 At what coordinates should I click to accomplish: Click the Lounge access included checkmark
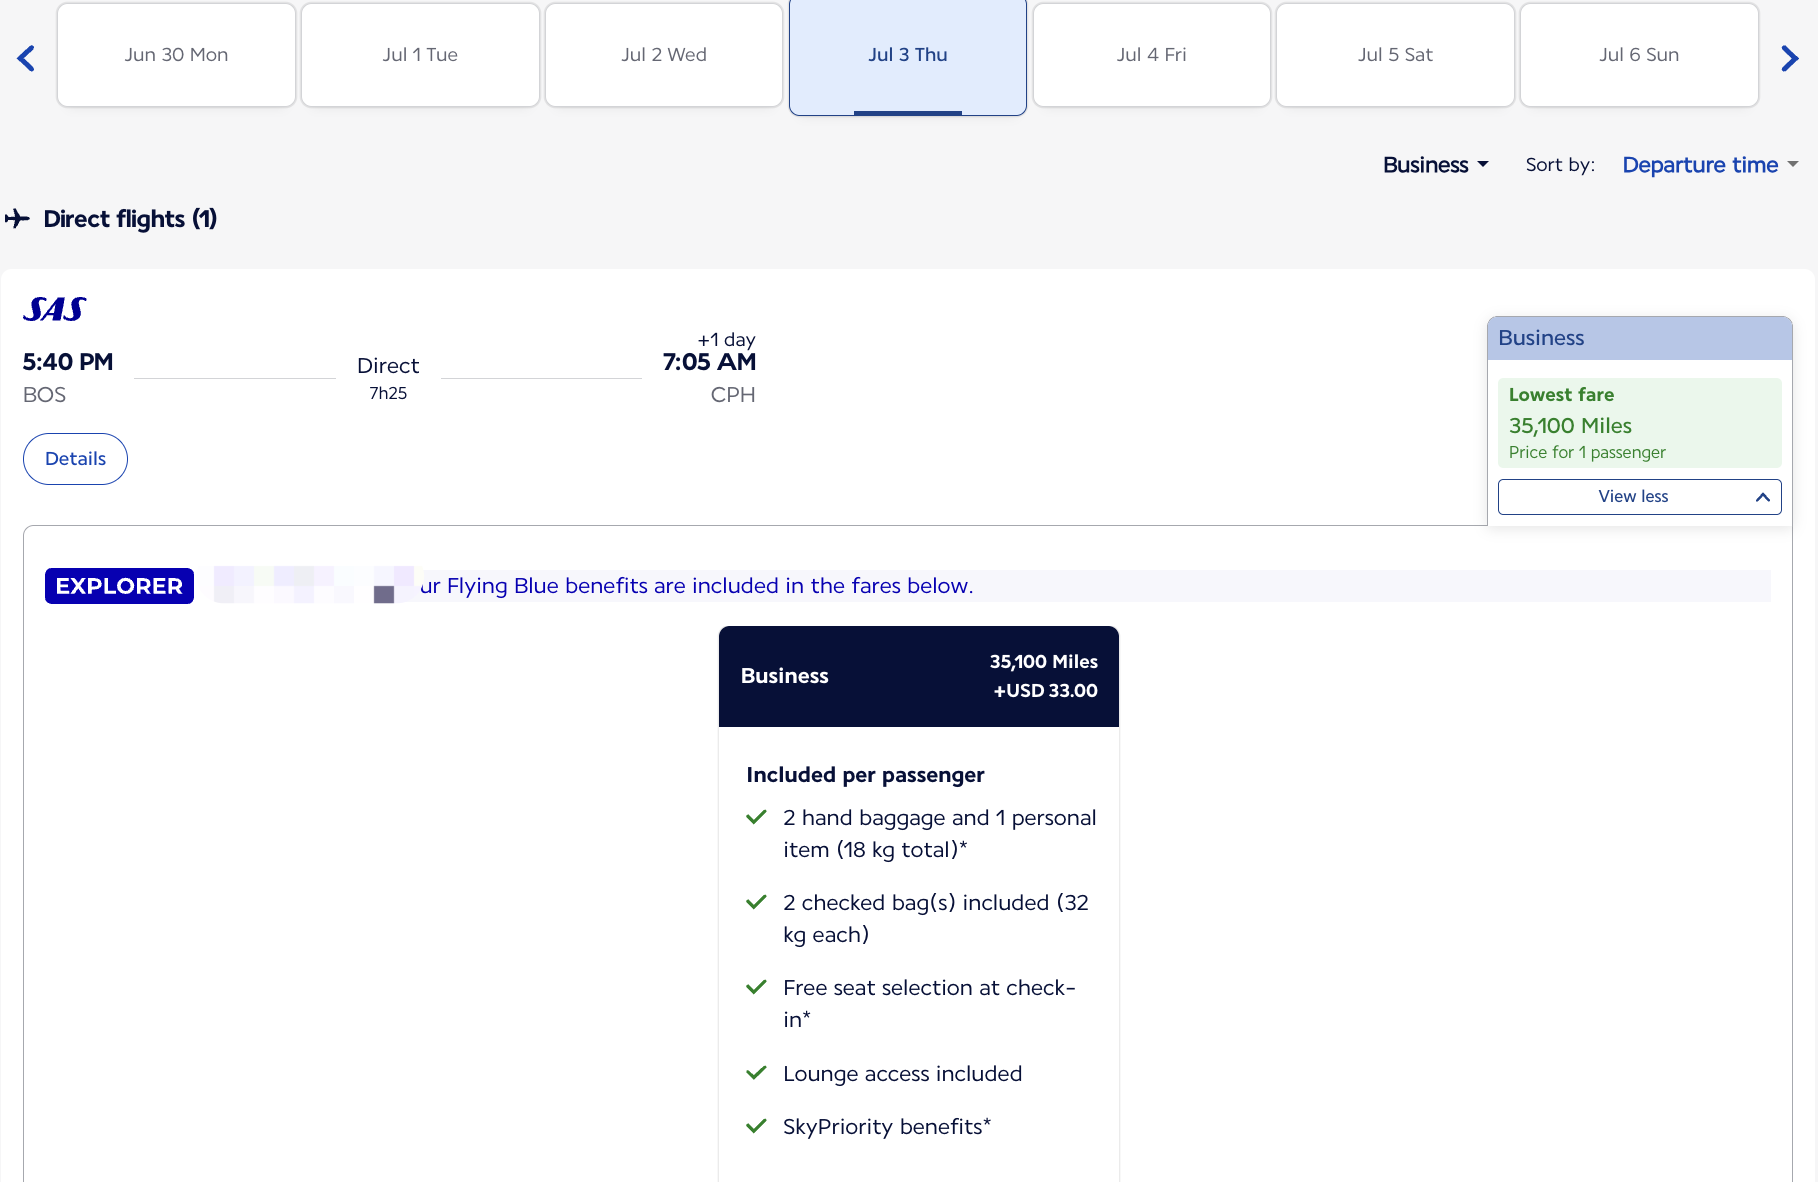point(756,1073)
